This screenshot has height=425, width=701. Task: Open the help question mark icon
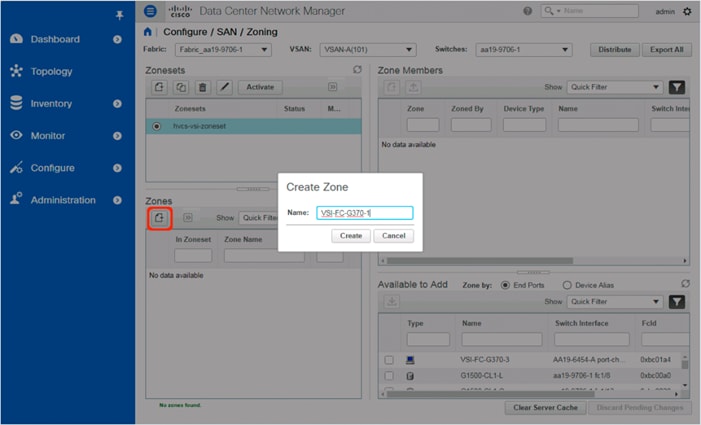click(x=528, y=11)
